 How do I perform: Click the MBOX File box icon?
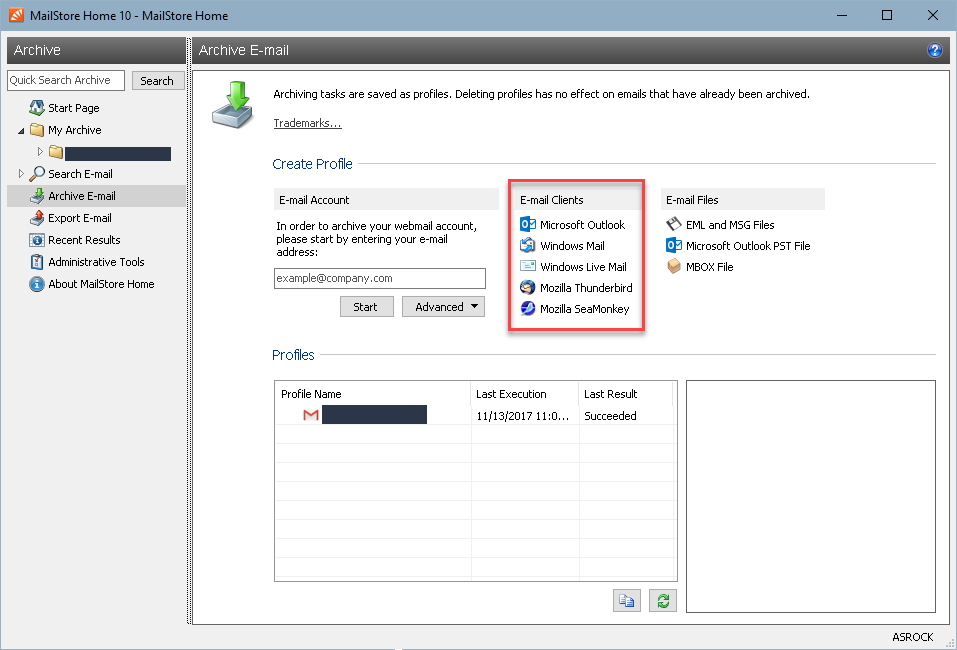click(674, 267)
